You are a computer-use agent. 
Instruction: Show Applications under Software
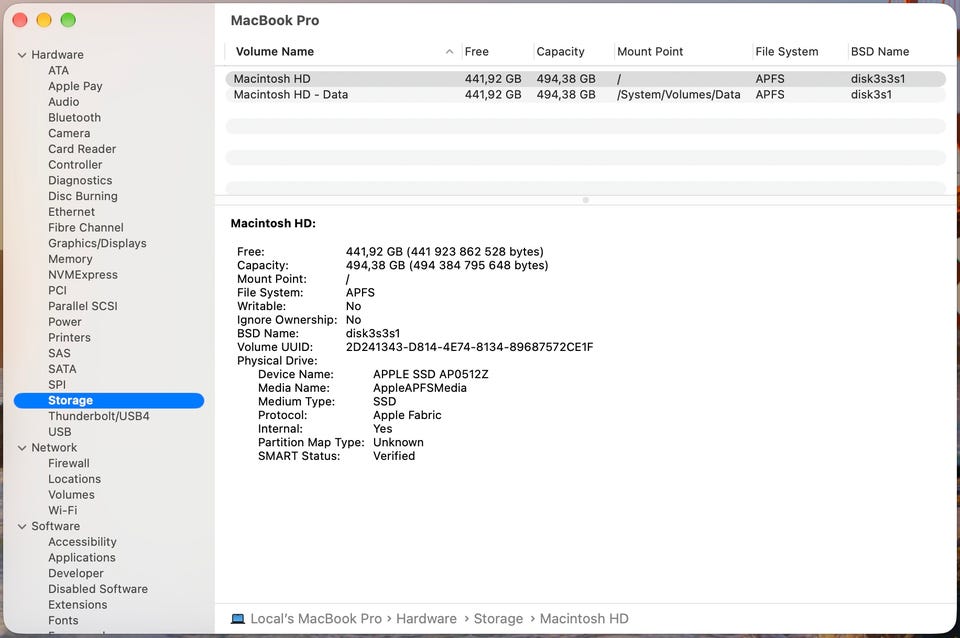click(82, 558)
